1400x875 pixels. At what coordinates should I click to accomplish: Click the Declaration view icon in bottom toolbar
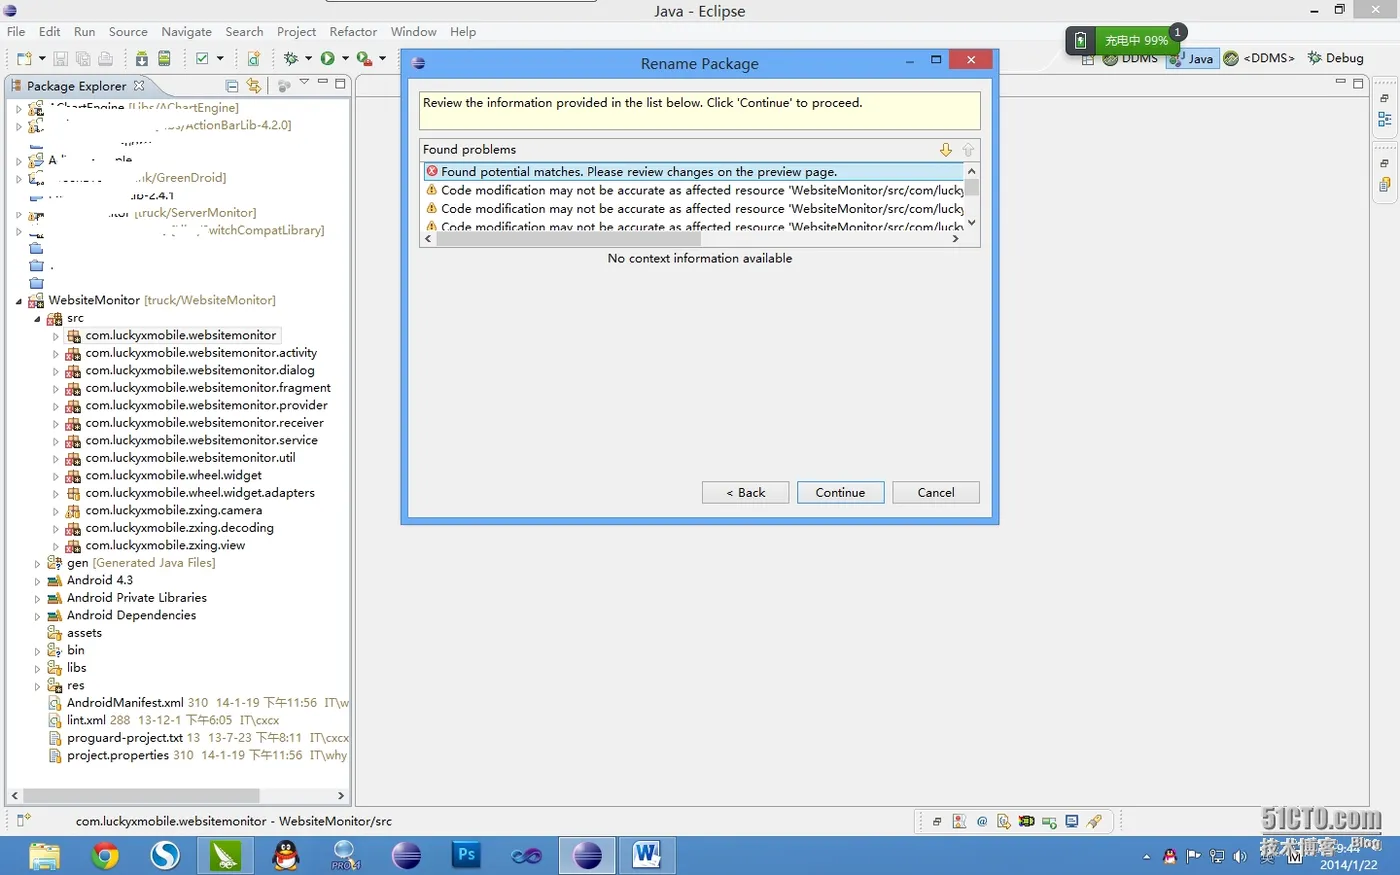coord(1004,822)
